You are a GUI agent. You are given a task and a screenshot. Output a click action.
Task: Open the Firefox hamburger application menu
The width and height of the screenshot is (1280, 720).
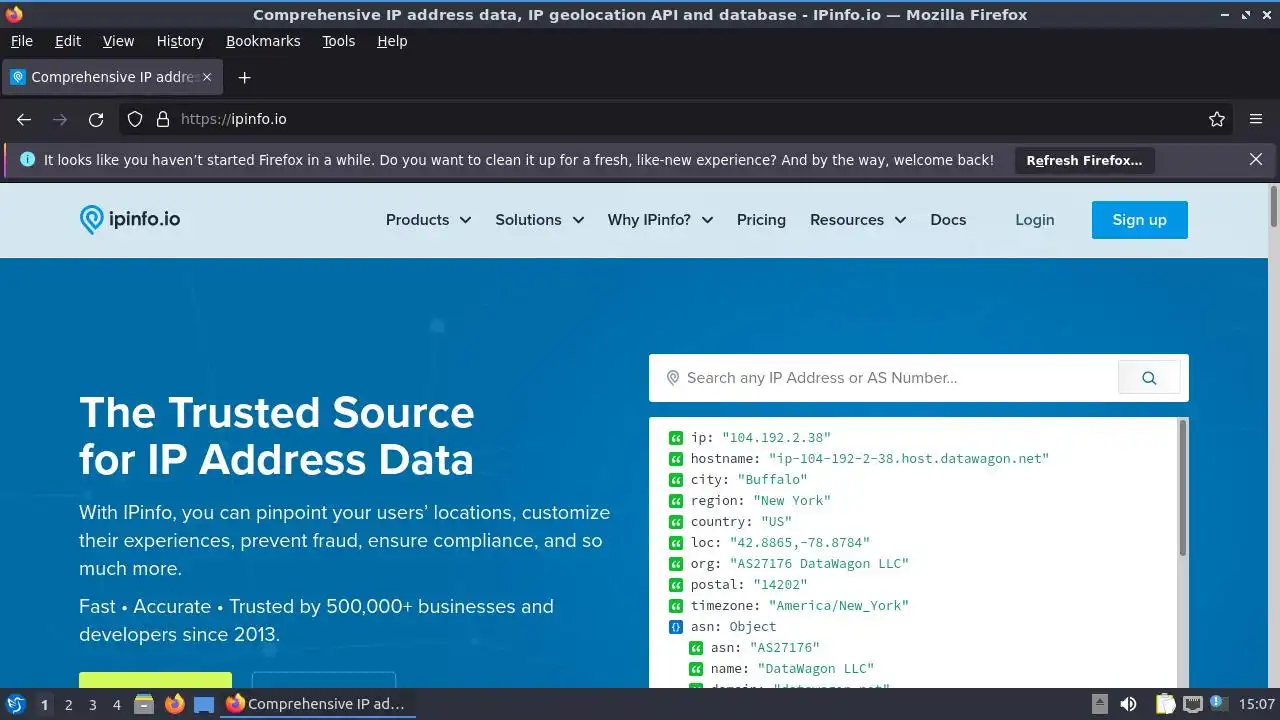pyautogui.click(x=1256, y=119)
